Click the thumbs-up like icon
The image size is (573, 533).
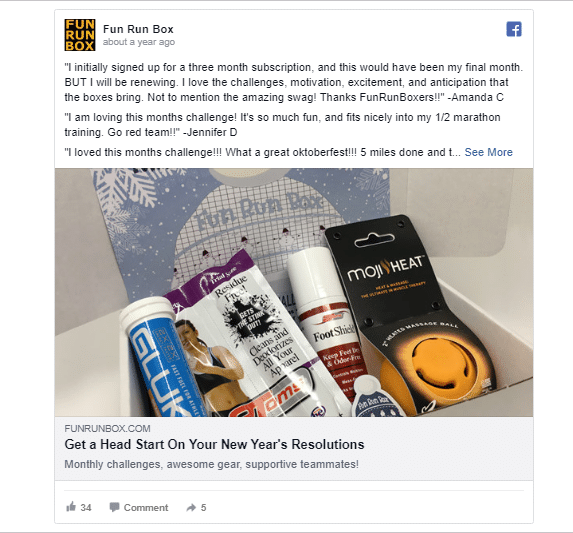click(71, 507)
